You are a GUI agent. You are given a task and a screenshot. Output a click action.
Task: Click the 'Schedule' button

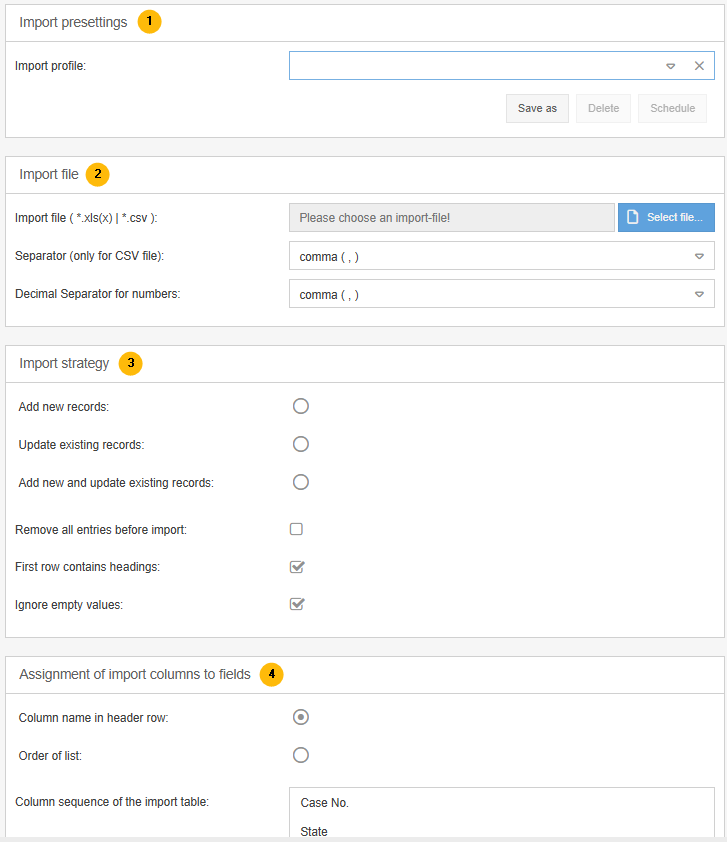pos(672,108)
